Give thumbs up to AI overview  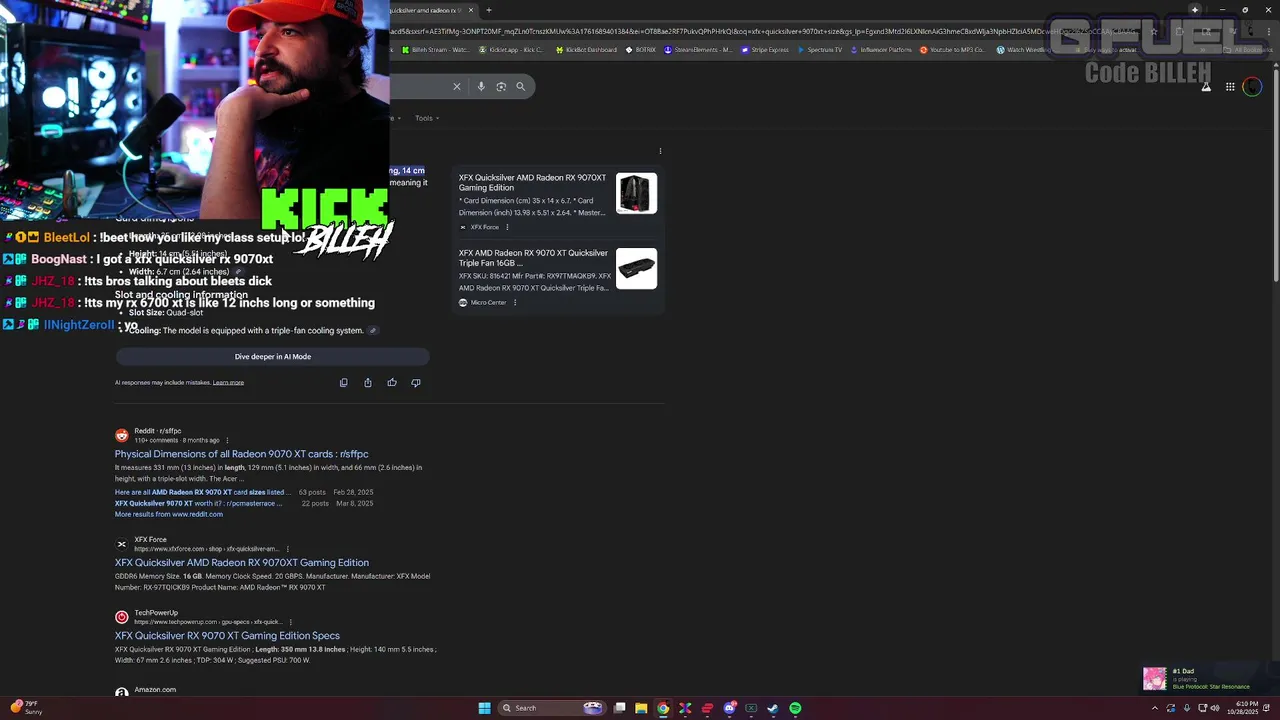[x=392, y=382]
